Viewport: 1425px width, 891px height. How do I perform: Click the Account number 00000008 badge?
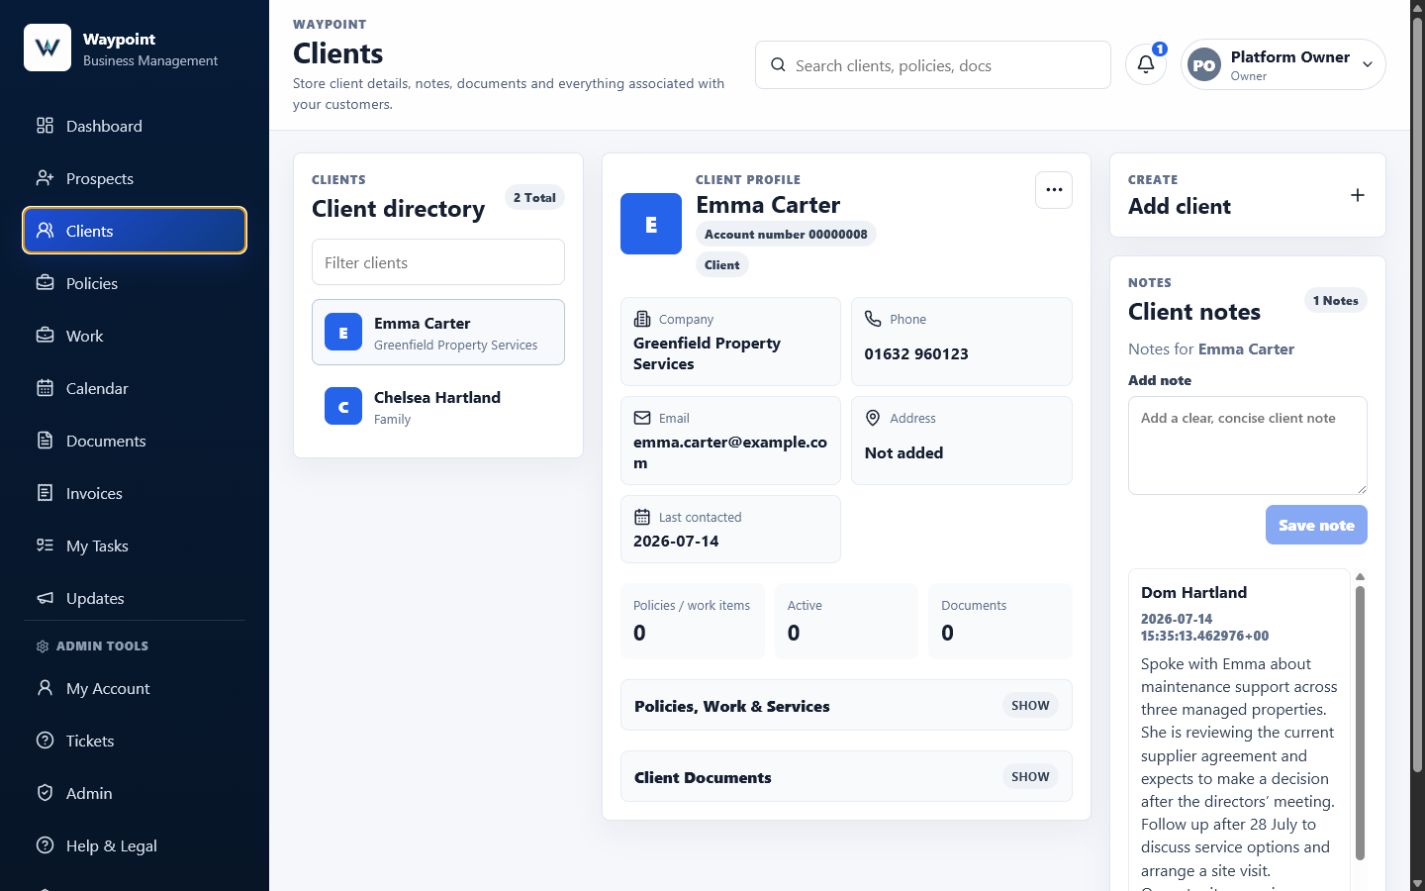(786, 234)
